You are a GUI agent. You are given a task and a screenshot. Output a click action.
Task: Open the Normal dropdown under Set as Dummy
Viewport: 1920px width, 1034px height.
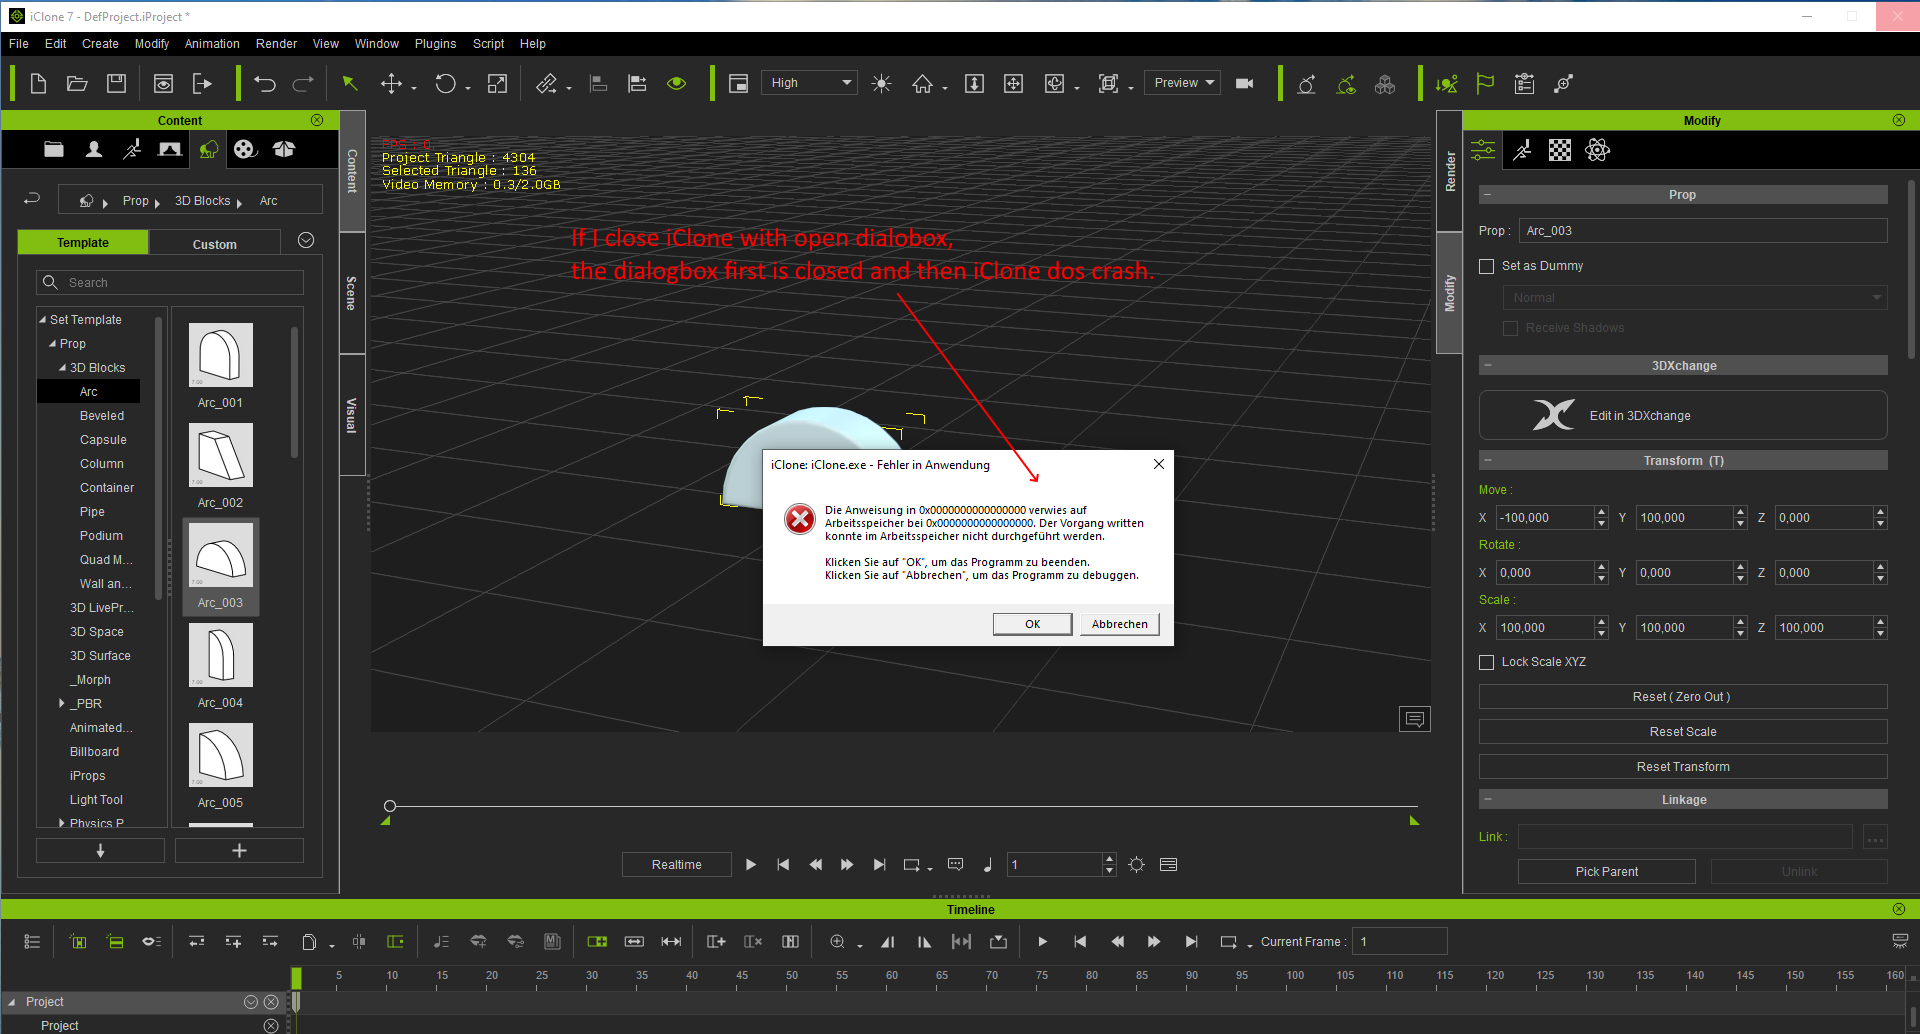click(x=1695, y=298)
